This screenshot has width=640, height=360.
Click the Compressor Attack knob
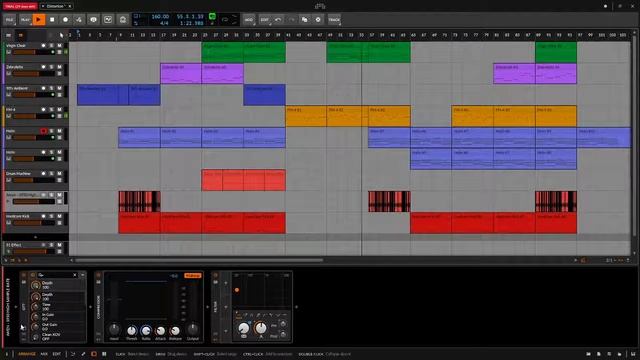point(160,330)
